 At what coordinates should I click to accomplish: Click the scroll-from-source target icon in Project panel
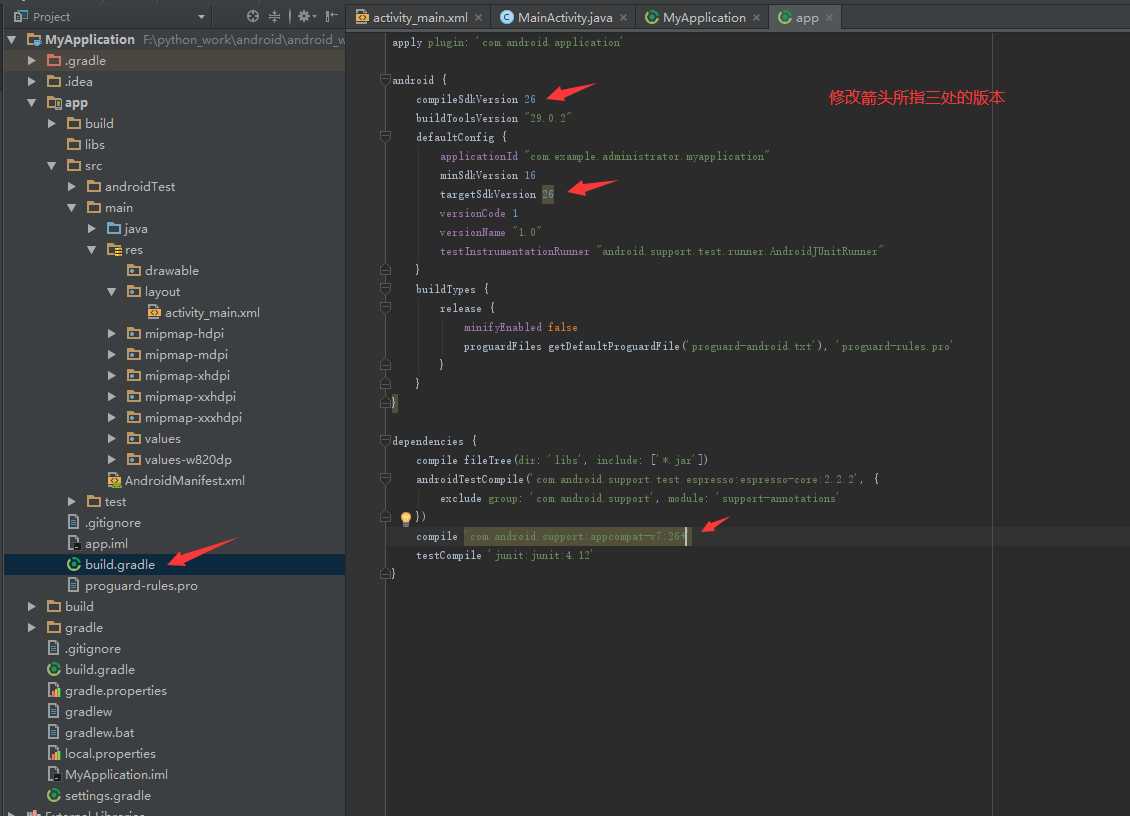click(252, 16)
